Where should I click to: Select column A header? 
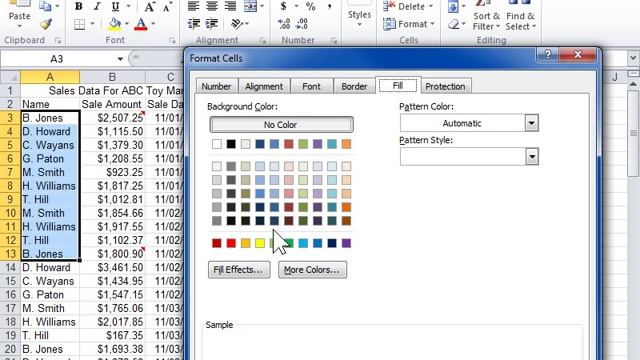[50, 77]
